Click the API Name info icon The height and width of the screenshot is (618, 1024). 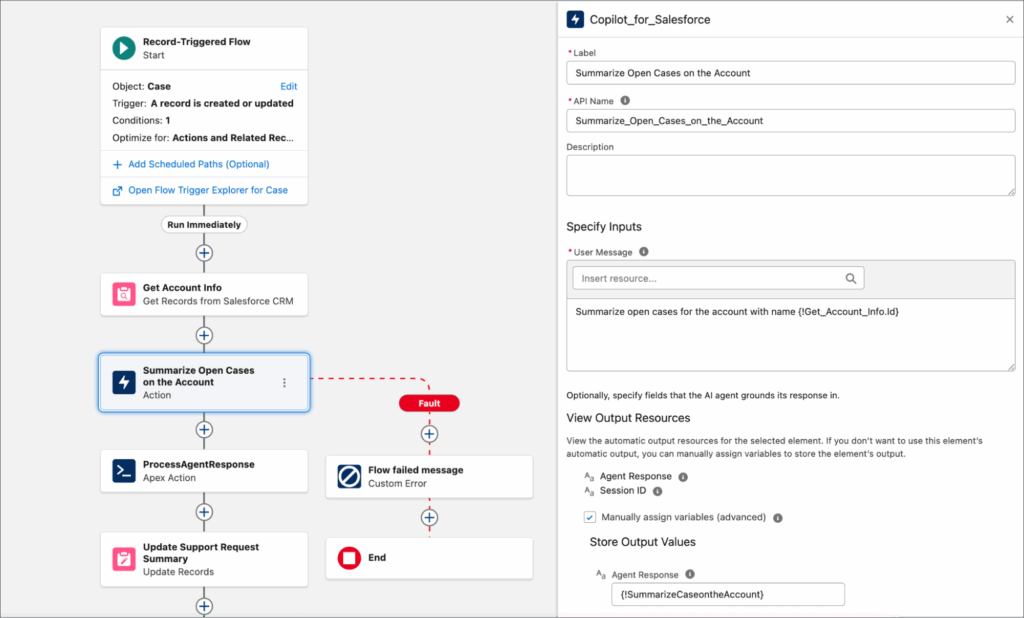point(625,101)
